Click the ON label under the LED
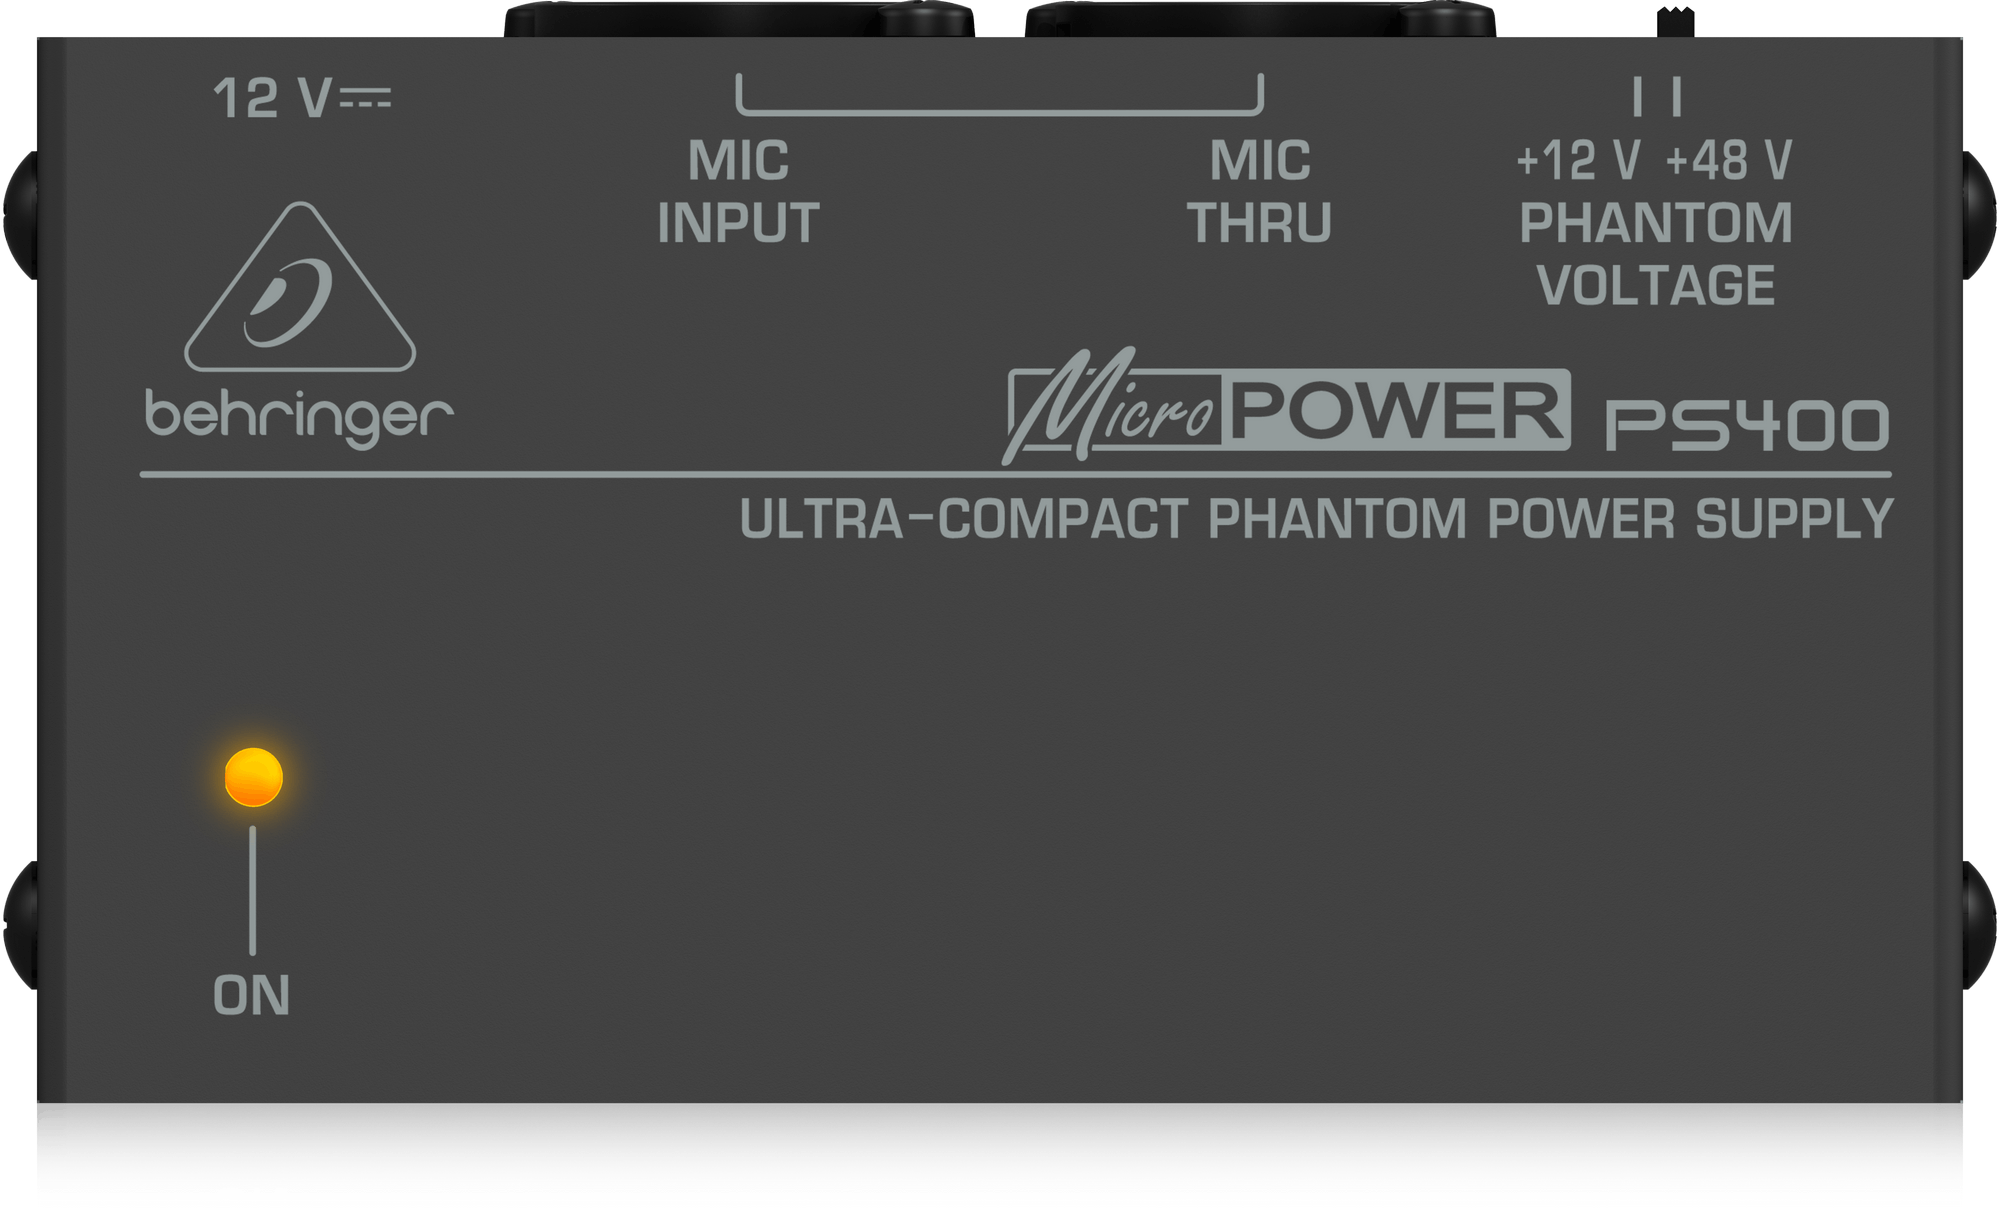The width and height of the screenshot is (2000, 1210). pos(252,995)
